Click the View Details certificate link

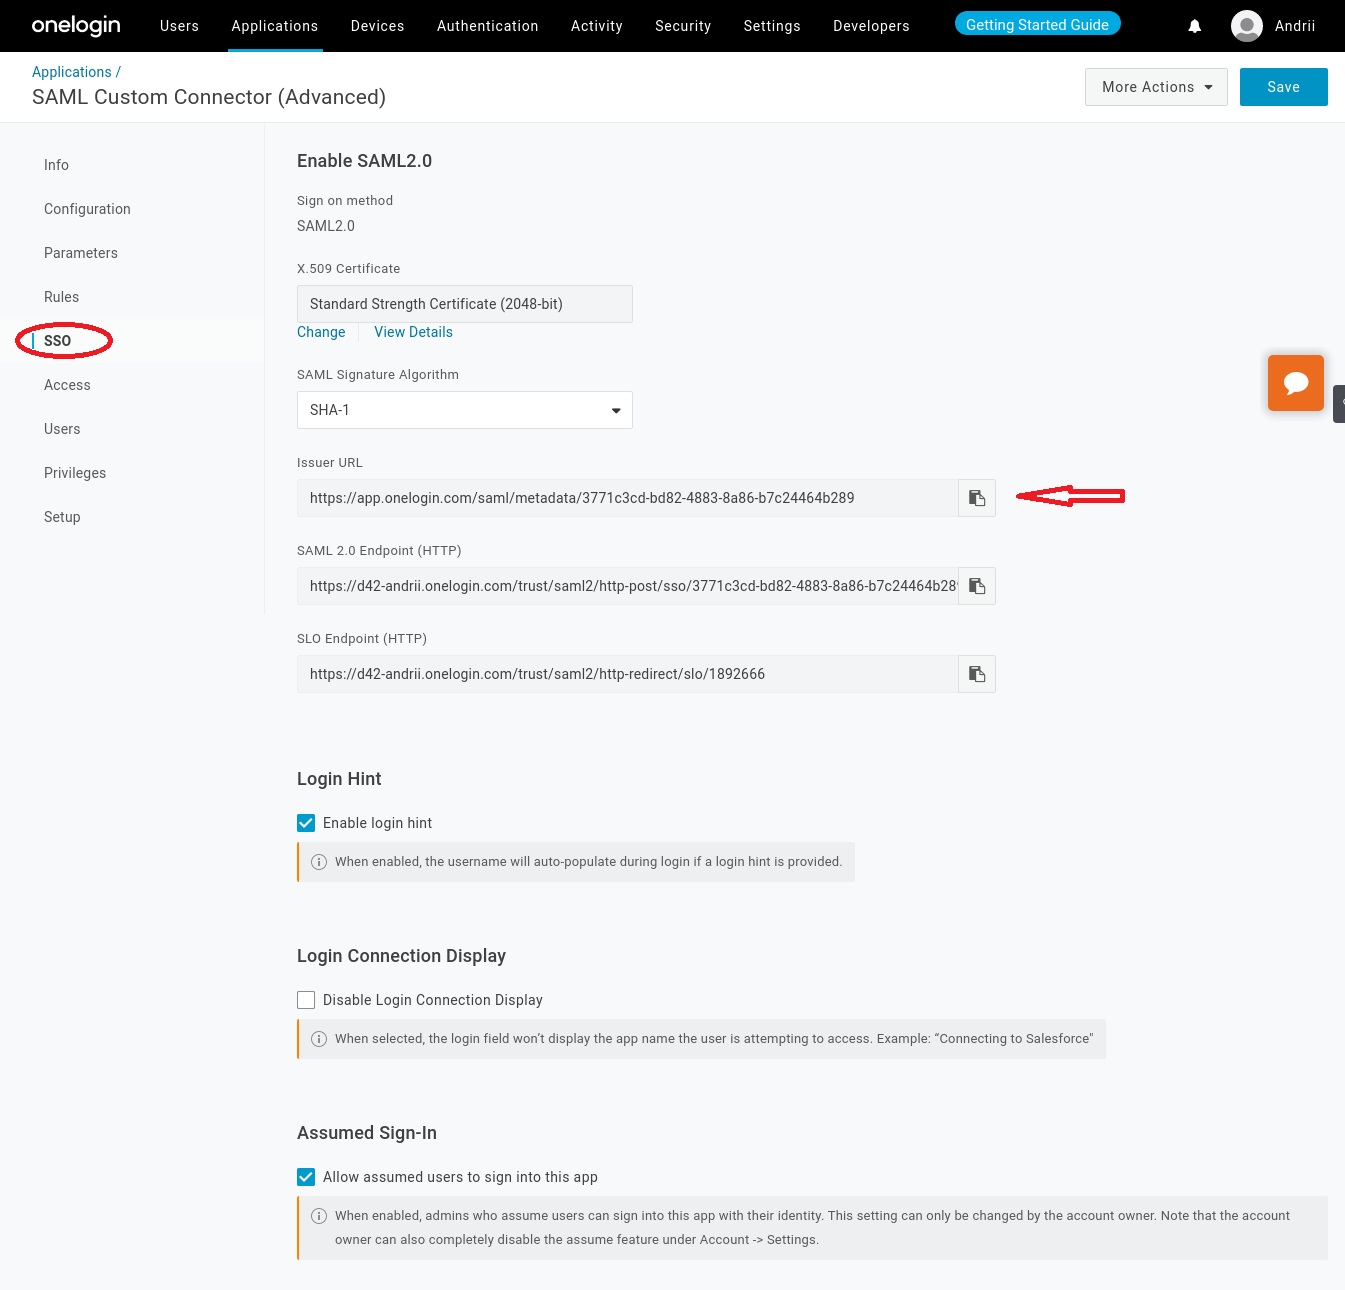click(x=413, y=332)
